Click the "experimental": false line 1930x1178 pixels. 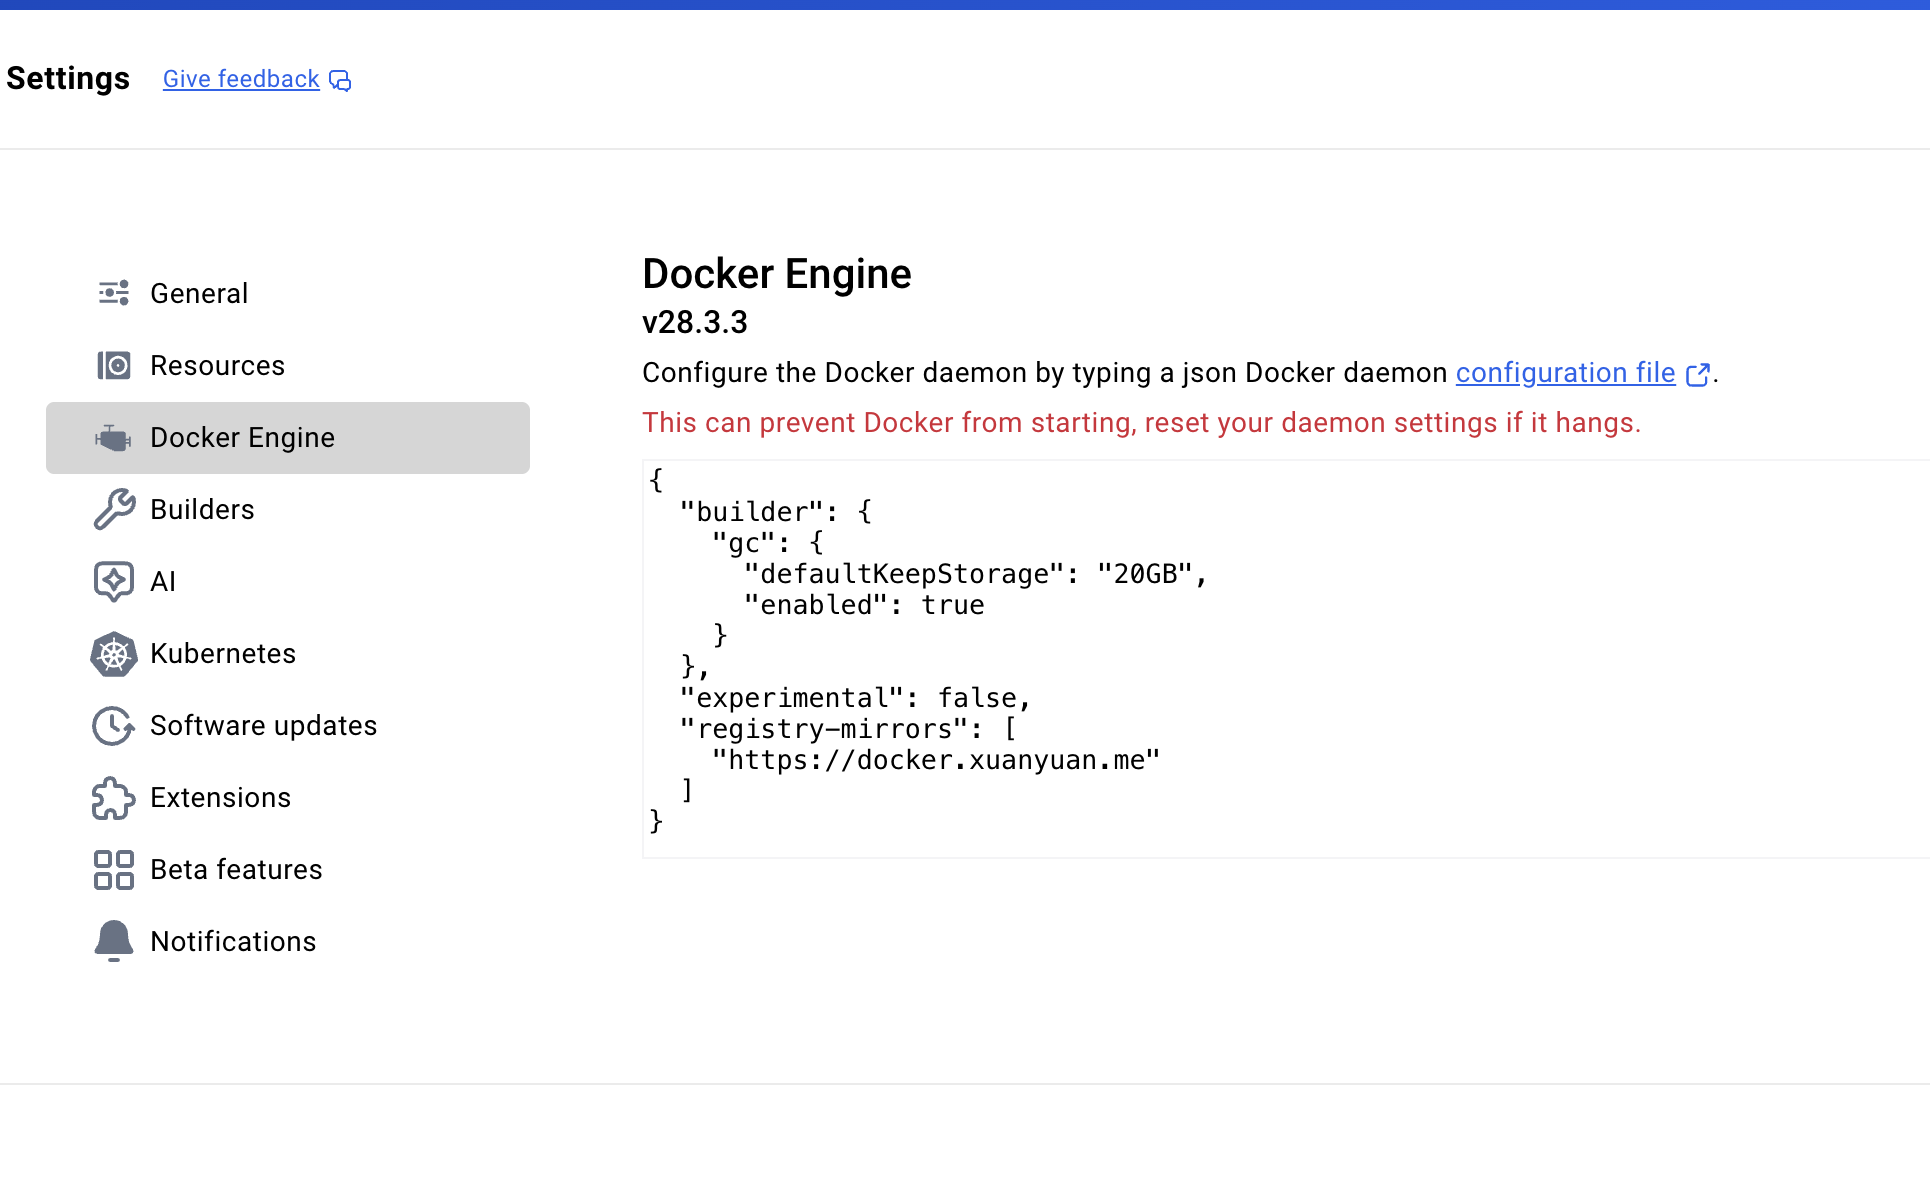click(x=855, y=698)
